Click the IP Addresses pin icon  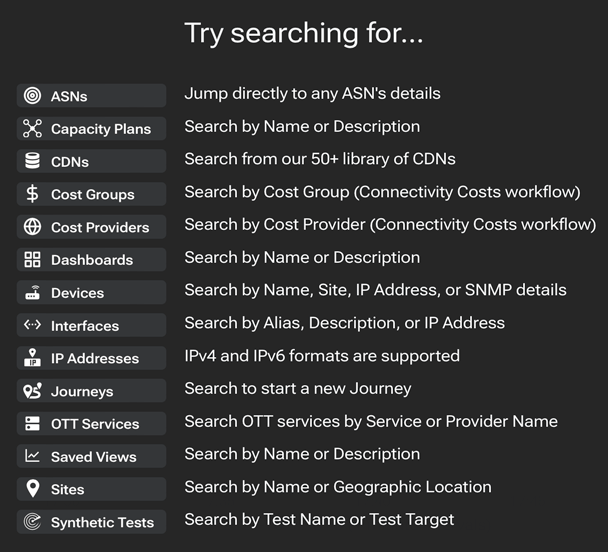32,358
